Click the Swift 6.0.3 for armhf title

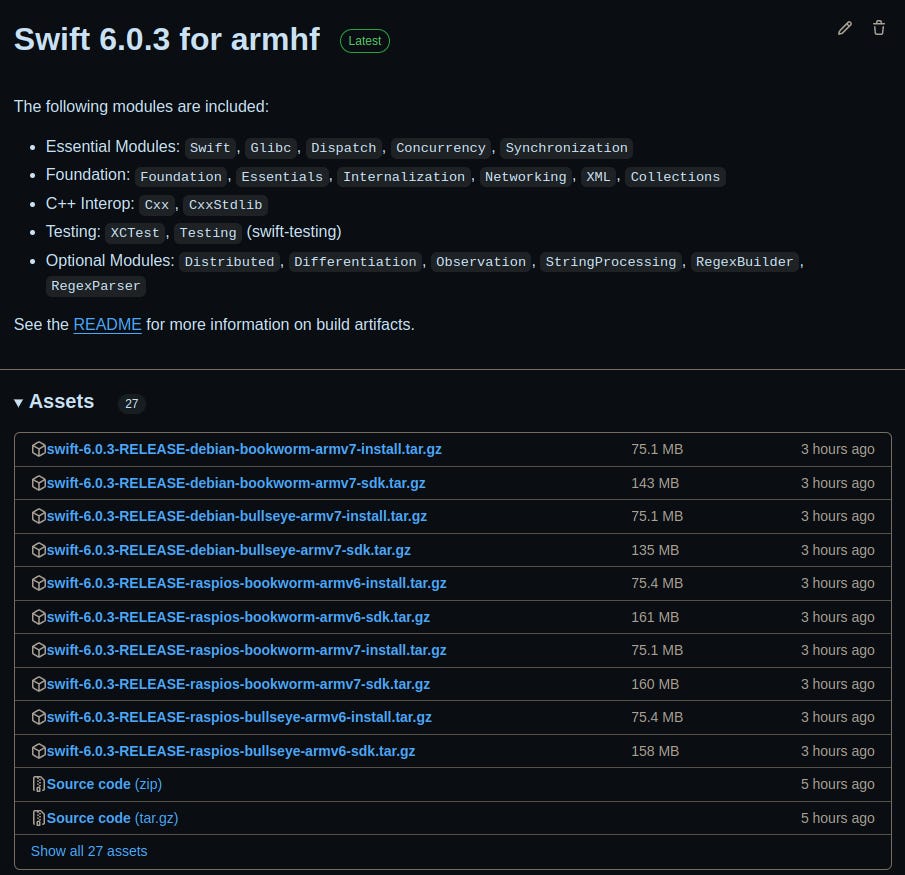click(x=167, y=39)
